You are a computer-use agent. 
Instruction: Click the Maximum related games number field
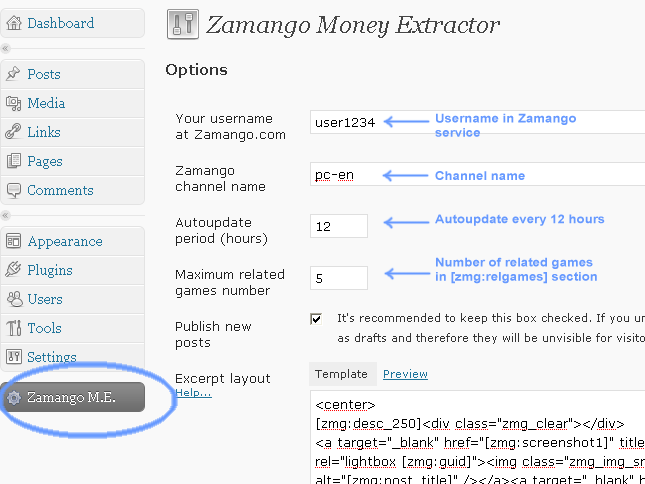(339, 278)
